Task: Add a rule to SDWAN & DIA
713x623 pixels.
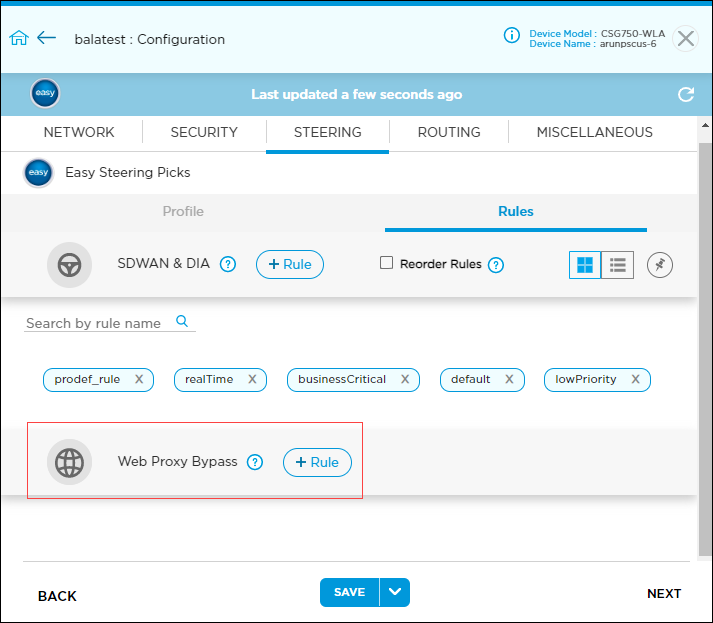Action: [290, 265]
